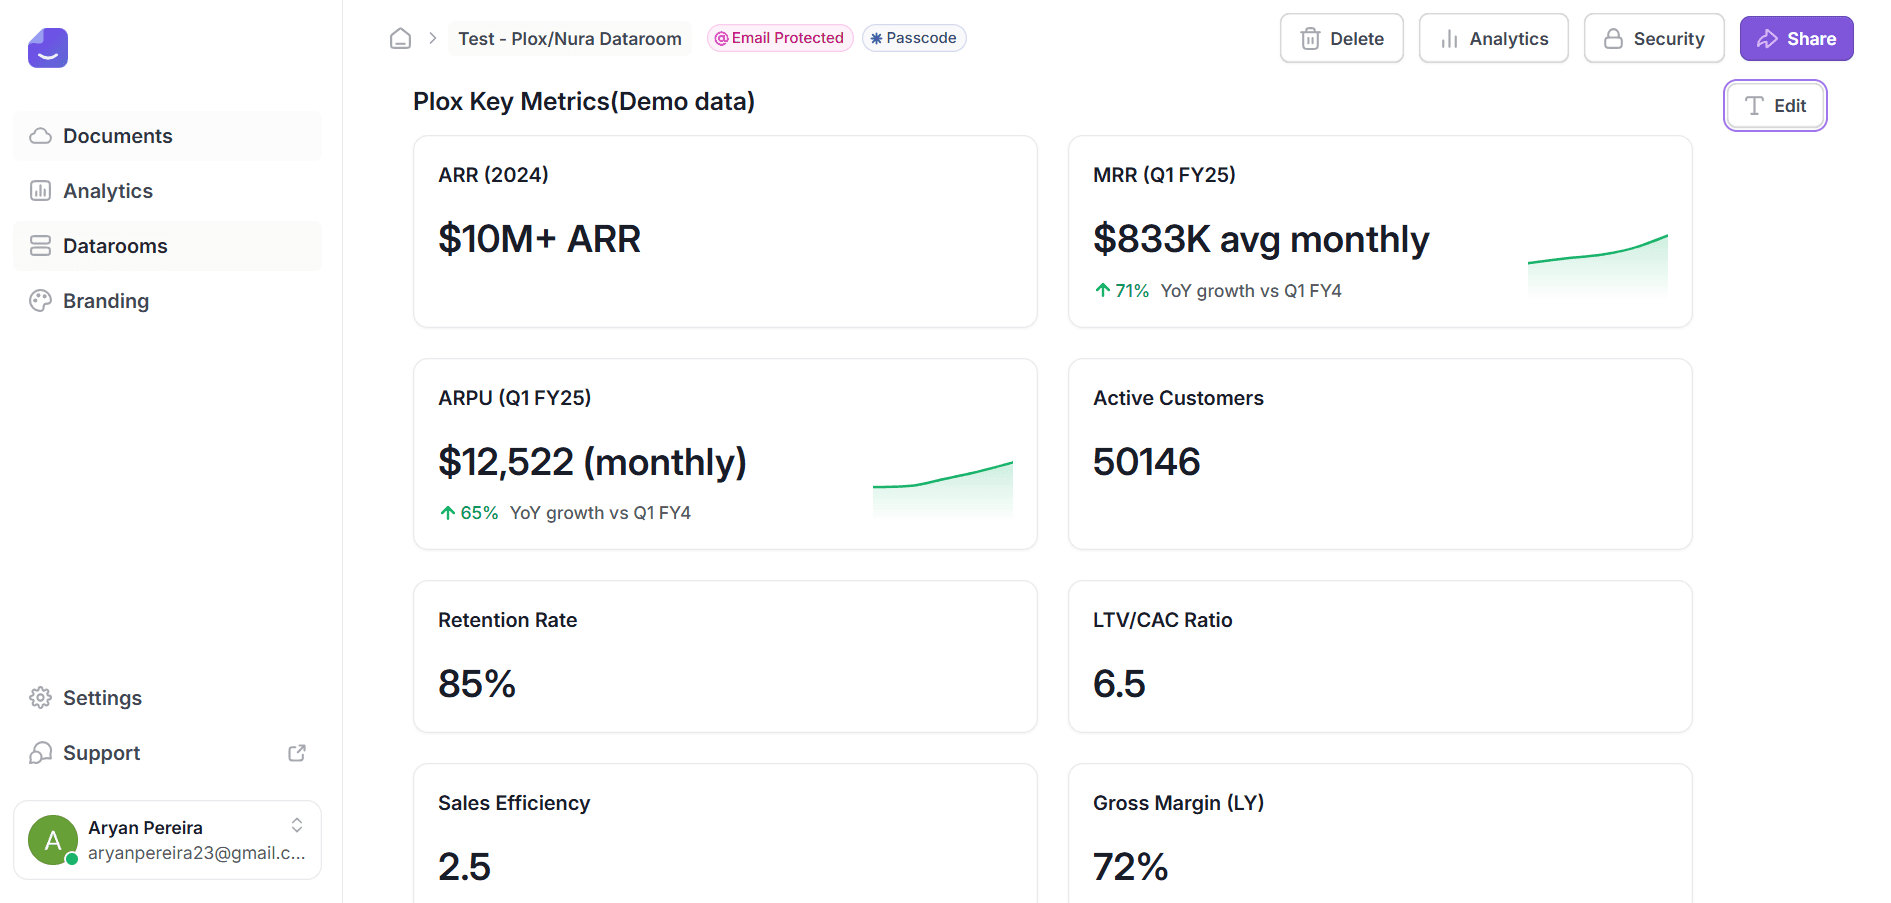Click the 50146 customers value
This screenshot has height=903, width=1891.
tap(1146, 462)
